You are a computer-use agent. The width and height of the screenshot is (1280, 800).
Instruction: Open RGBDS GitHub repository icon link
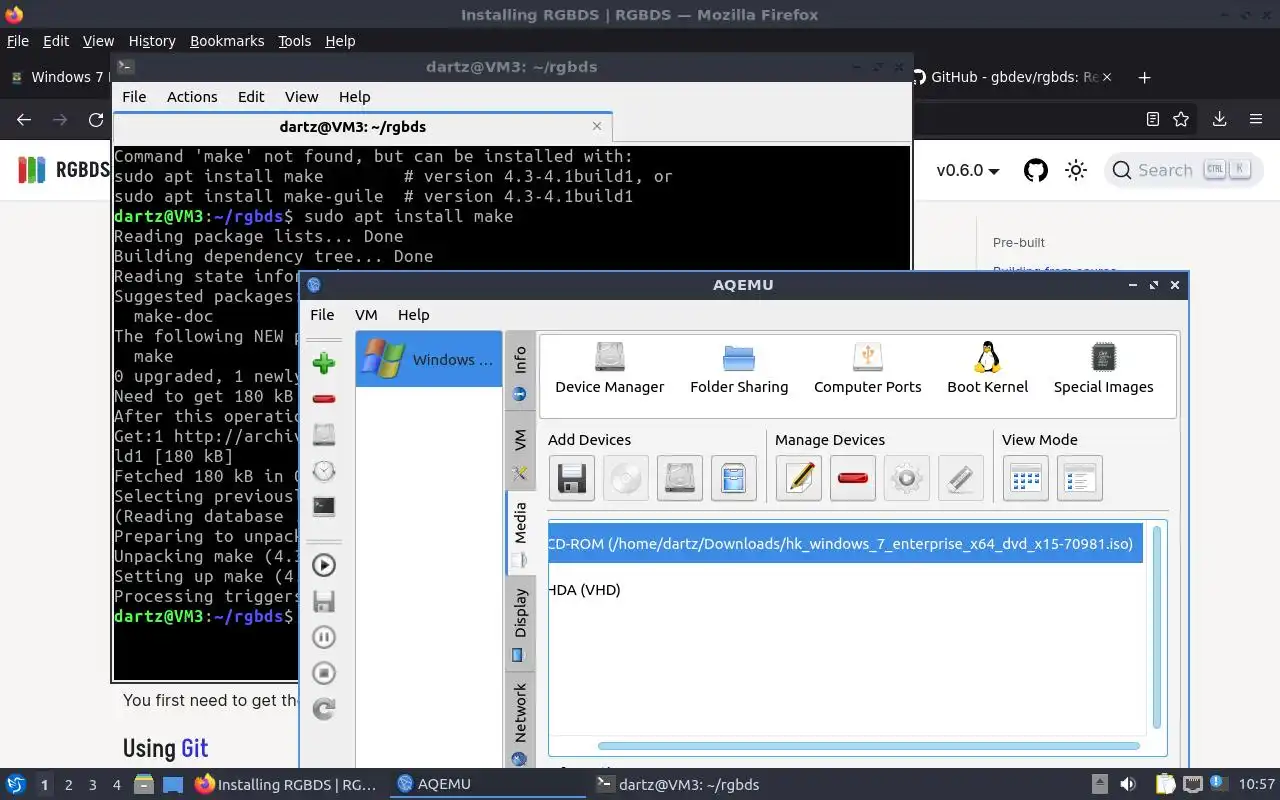(x=1036, y=170)
